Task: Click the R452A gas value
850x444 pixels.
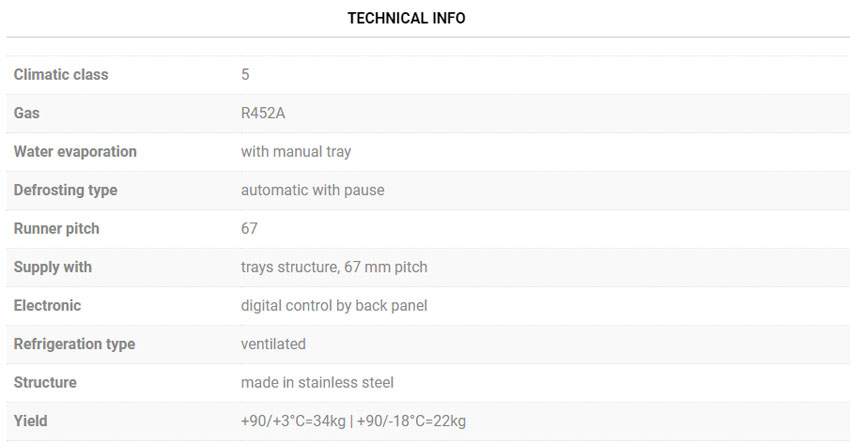Action: pyautogui.click(x=263, y=113)
